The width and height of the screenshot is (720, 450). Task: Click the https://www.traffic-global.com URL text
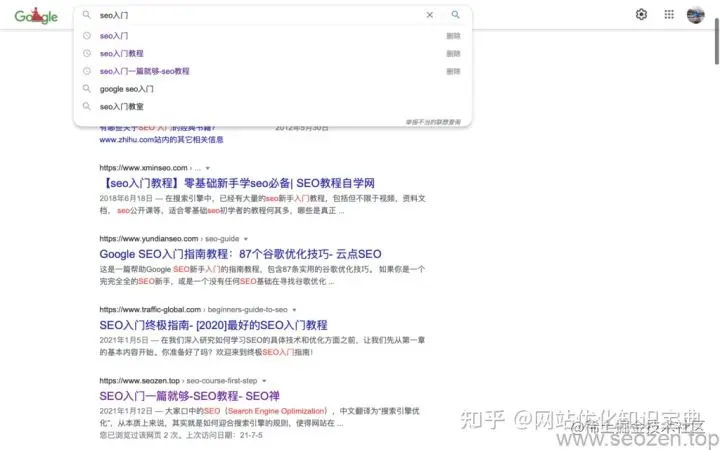point(150,309)
